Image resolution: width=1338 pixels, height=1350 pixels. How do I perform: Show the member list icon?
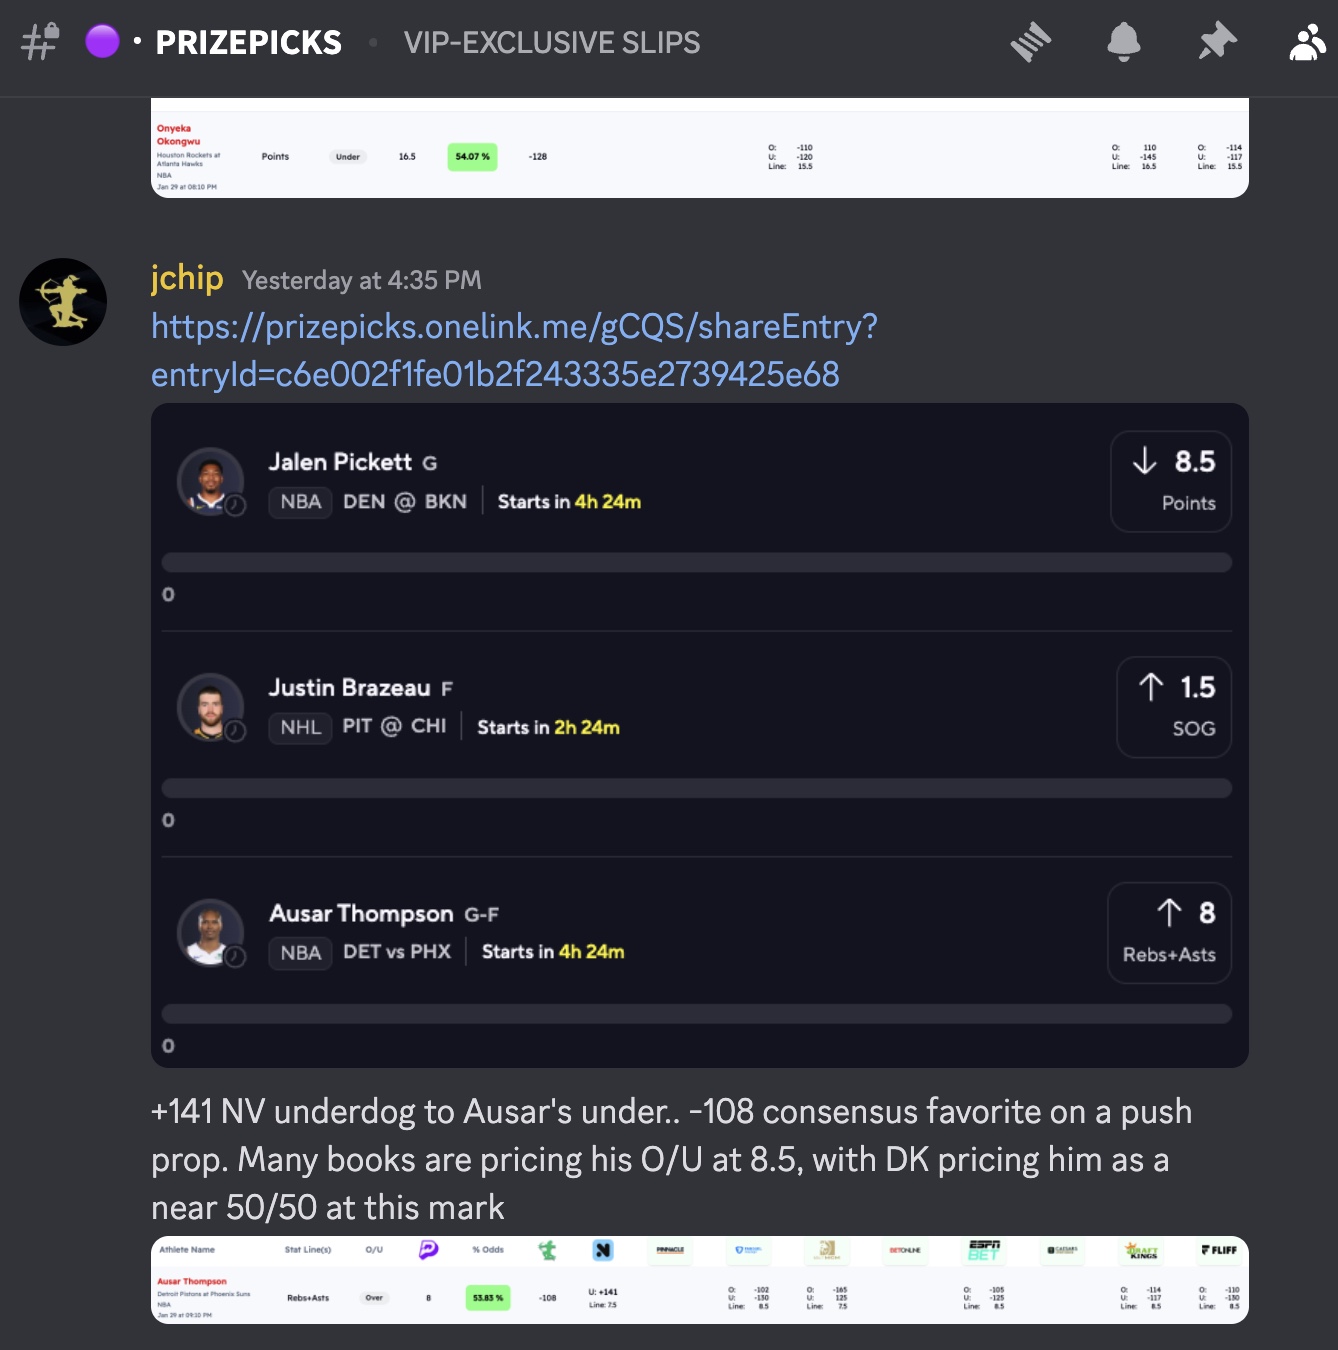[x=1307, y=43]
